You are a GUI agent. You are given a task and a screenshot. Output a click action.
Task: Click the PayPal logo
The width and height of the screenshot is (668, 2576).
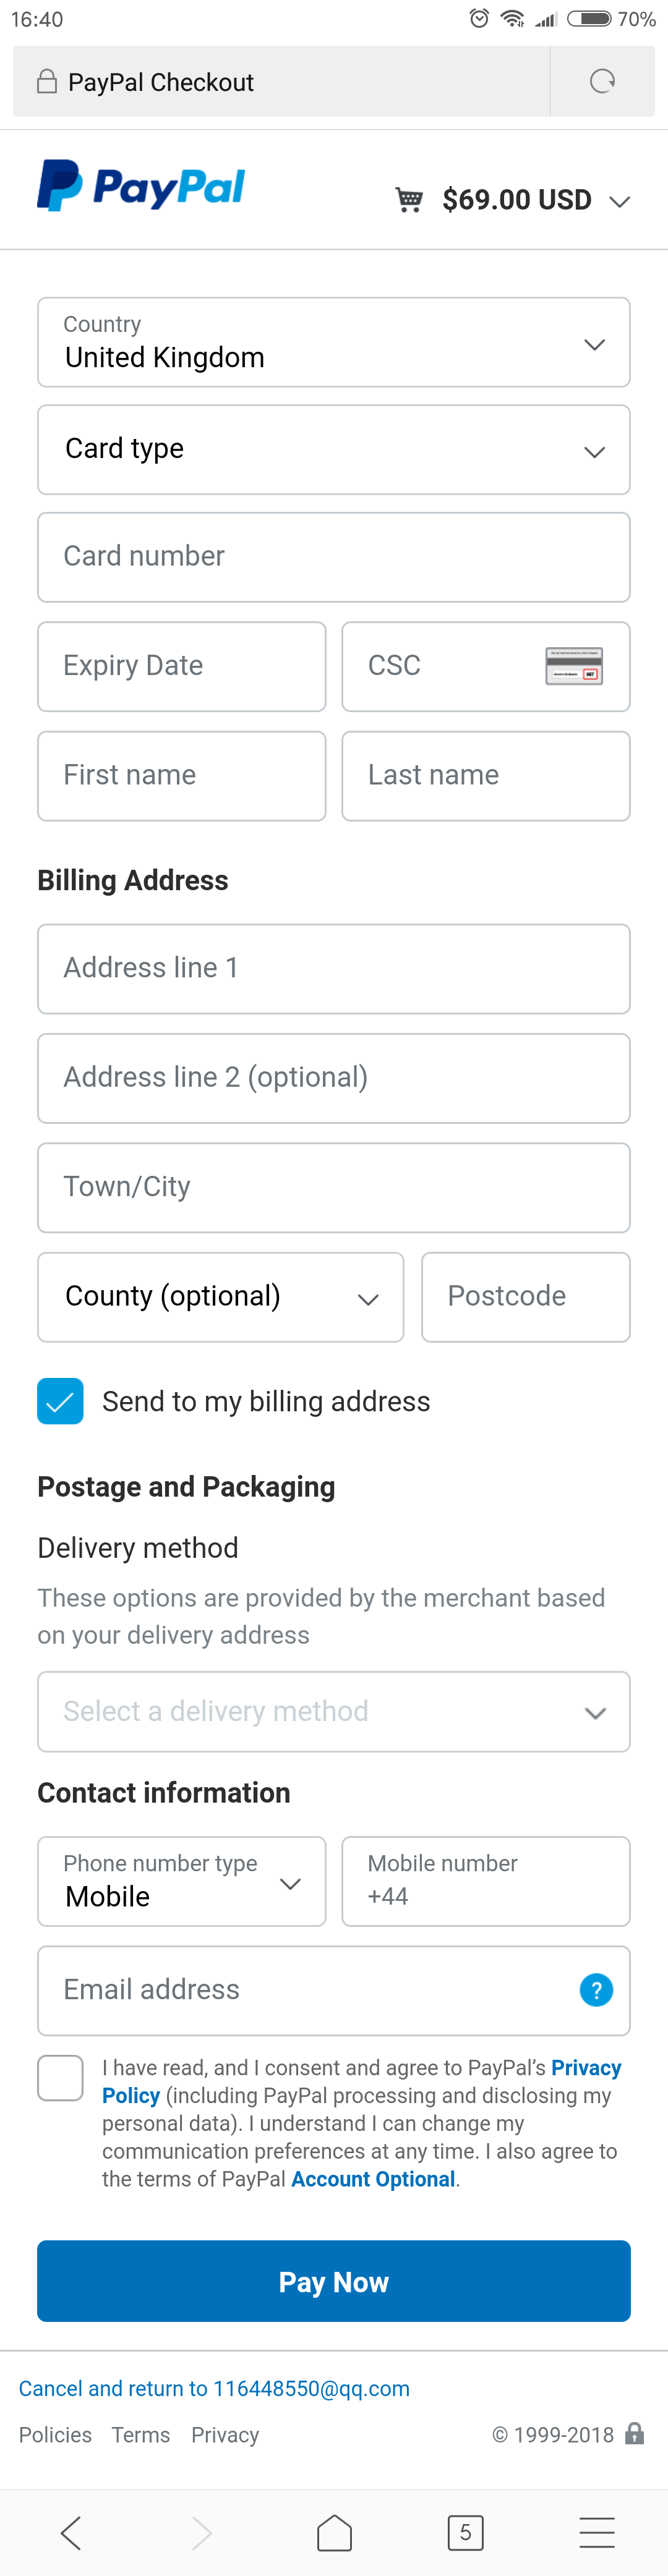coord(141,186)
